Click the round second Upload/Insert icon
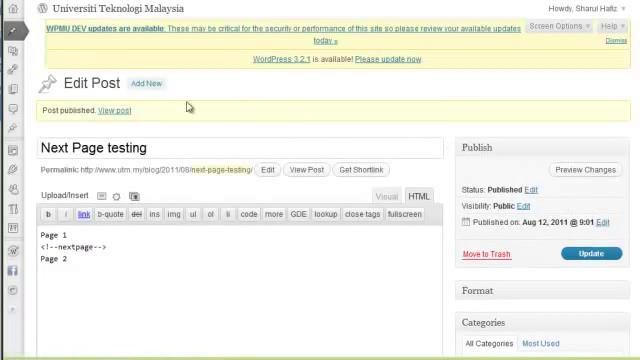Image resolution: width=640 pixels, height=360 pixels. [116, 197]
